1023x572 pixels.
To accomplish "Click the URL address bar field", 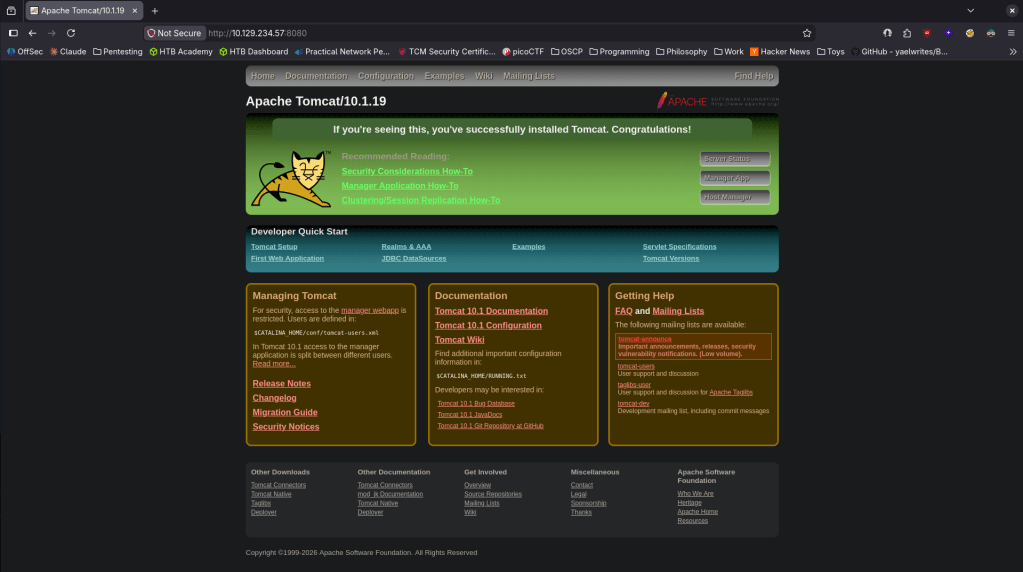I will pyautogui.click(x=500, y=33).
